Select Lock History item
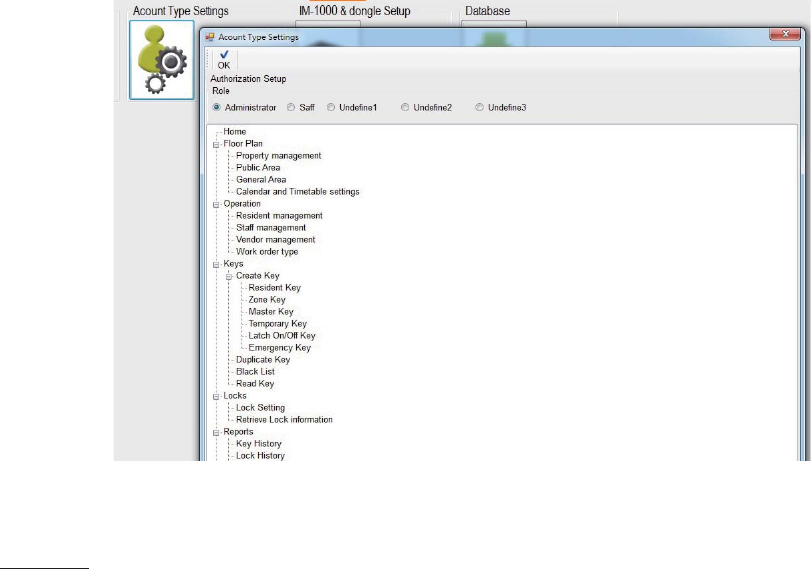The height and width of the screenshot is (569, 811). (x=261, y=455)
